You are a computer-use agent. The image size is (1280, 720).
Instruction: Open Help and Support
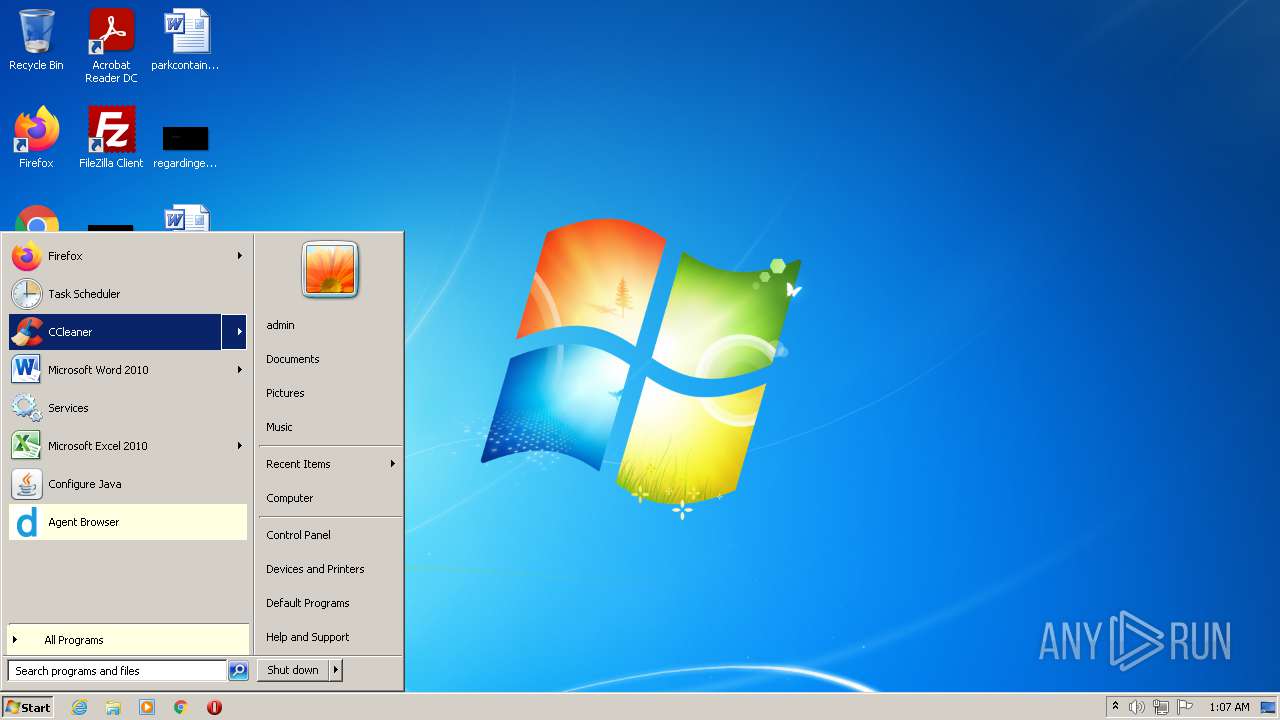point(308,637)
